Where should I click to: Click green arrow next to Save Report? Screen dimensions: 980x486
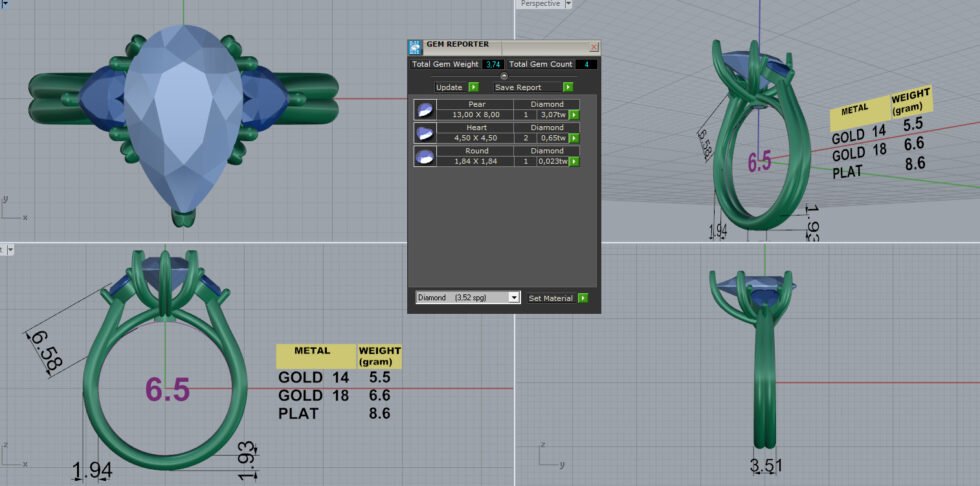(567, 87)
